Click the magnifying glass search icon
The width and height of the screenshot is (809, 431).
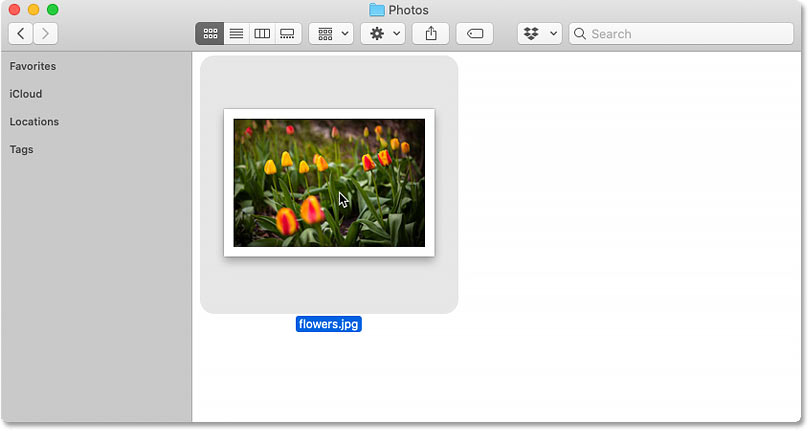pyautogui.click(x=580, y=34)
